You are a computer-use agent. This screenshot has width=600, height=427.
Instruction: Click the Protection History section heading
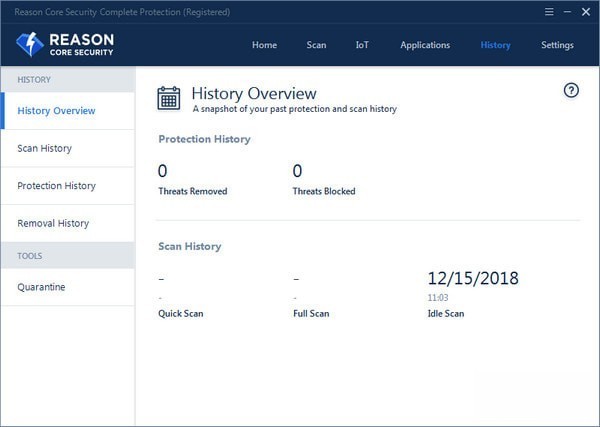(204, 139)
